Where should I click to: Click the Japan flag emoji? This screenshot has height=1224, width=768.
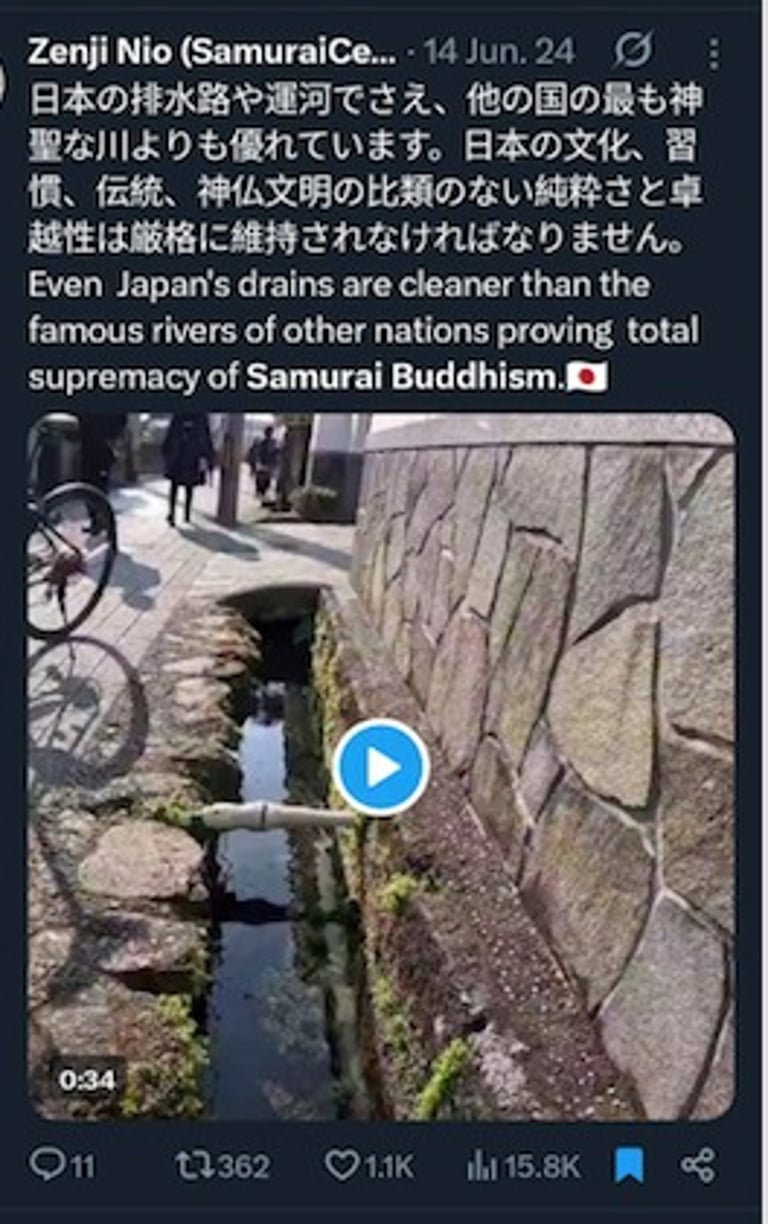(587, 377)
